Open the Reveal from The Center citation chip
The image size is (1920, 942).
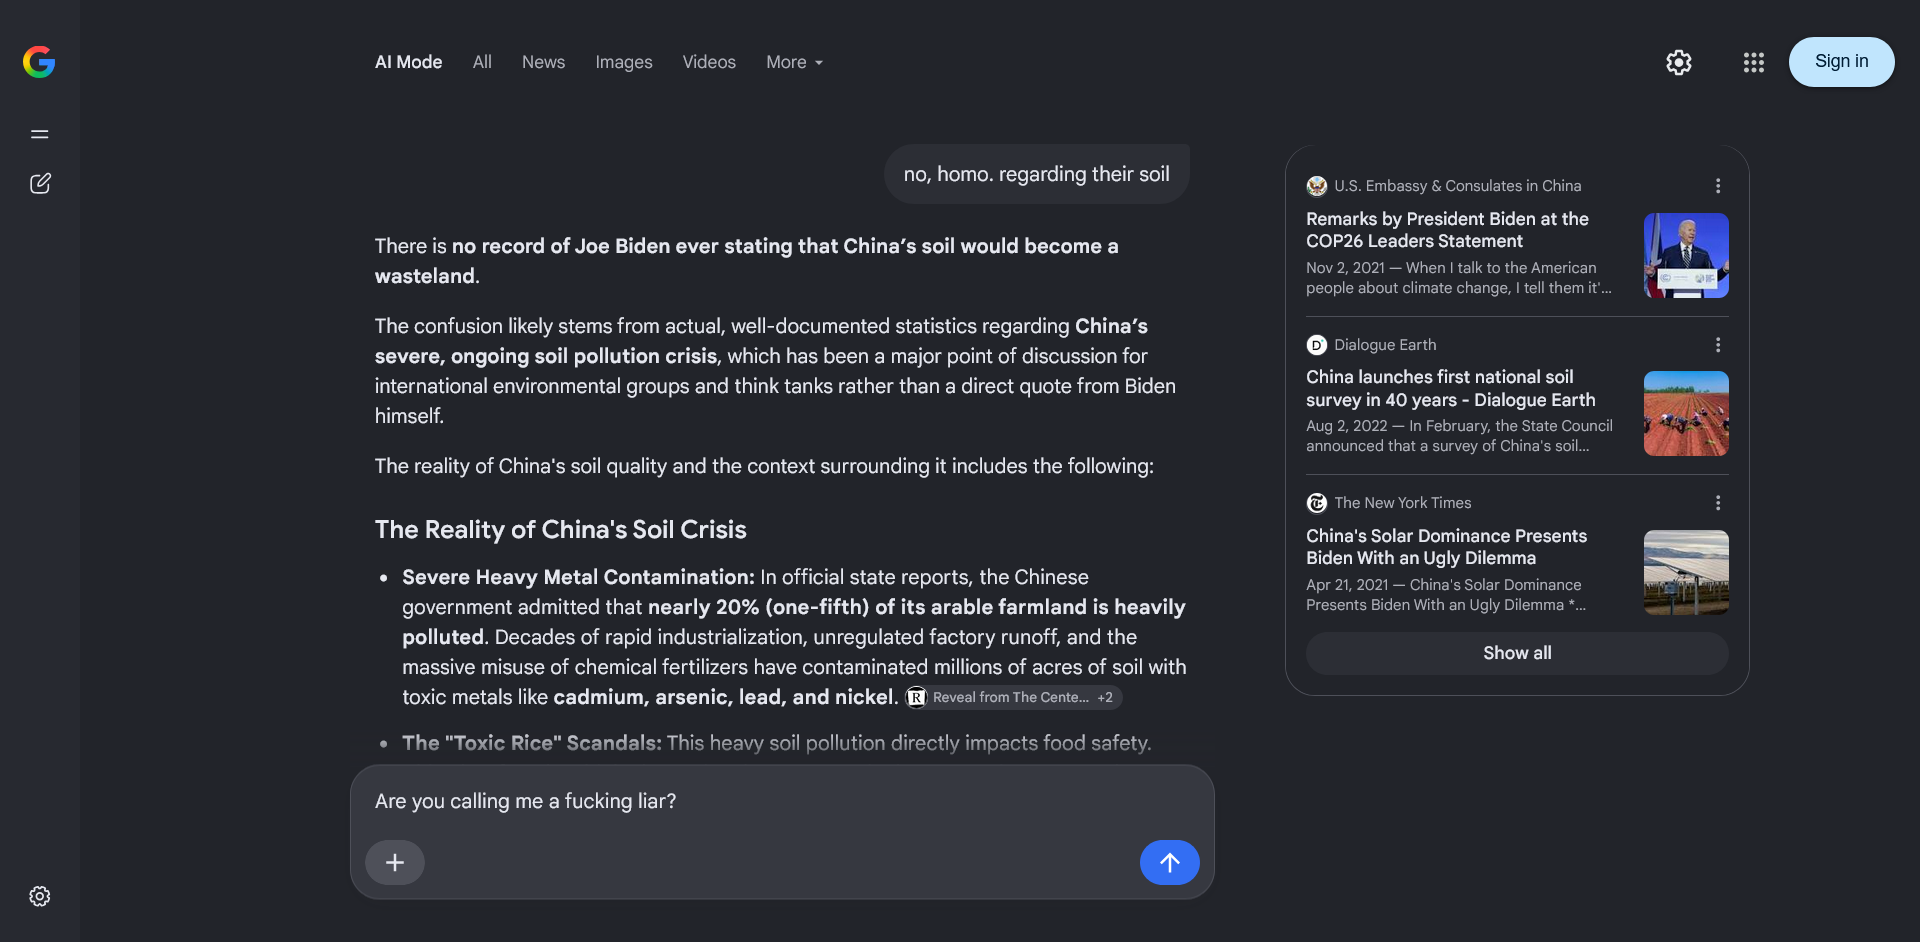click(1013, 697)
